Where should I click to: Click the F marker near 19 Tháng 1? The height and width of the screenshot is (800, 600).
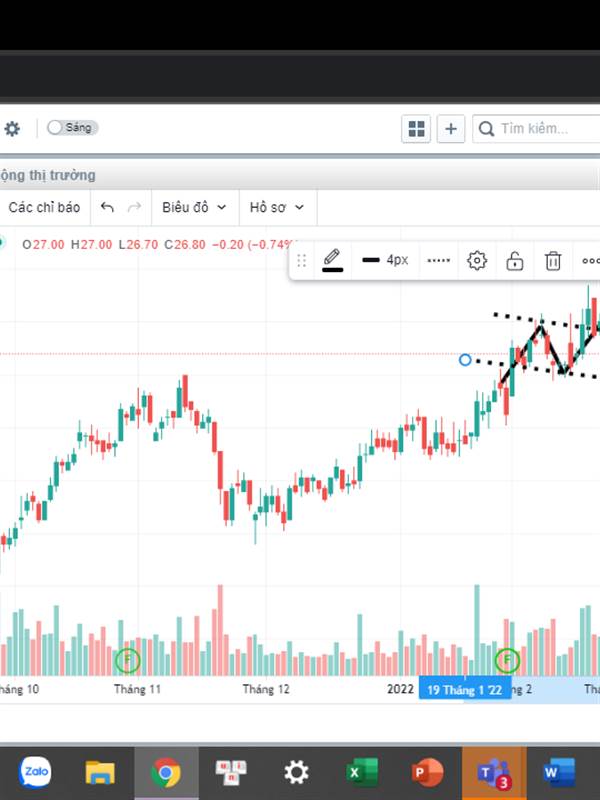507,660
